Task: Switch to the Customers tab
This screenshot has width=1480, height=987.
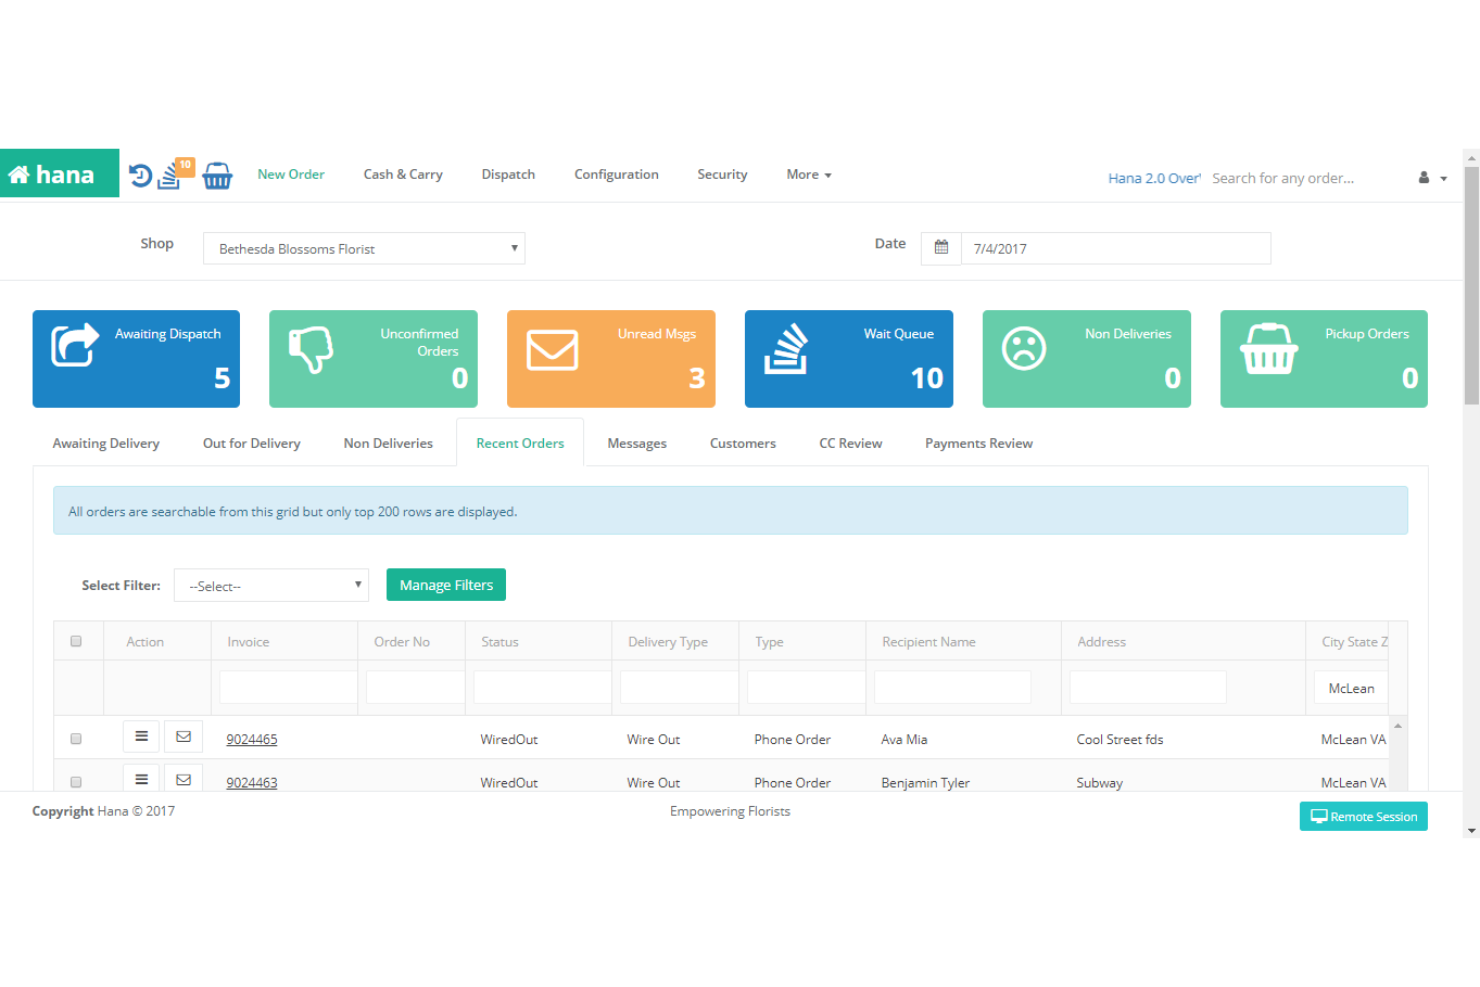Action: (x=743, y=443)
